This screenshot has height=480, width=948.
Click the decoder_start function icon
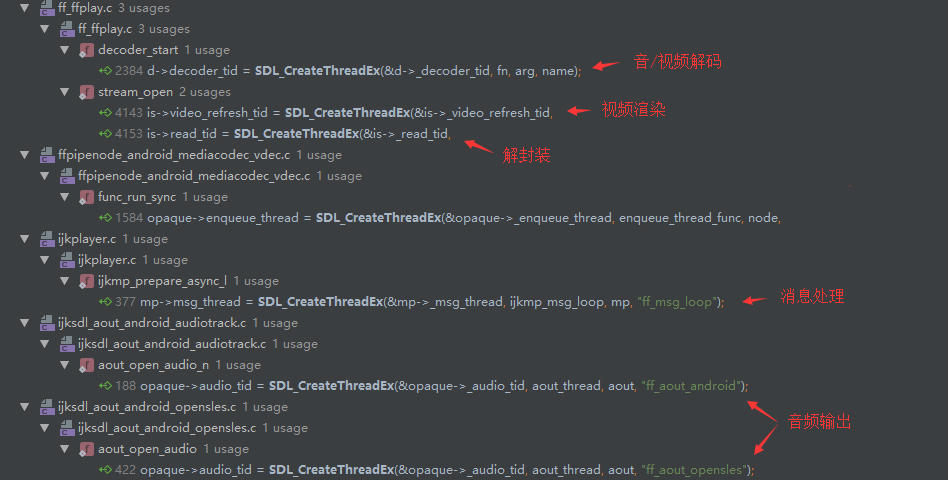click(86, 50)
